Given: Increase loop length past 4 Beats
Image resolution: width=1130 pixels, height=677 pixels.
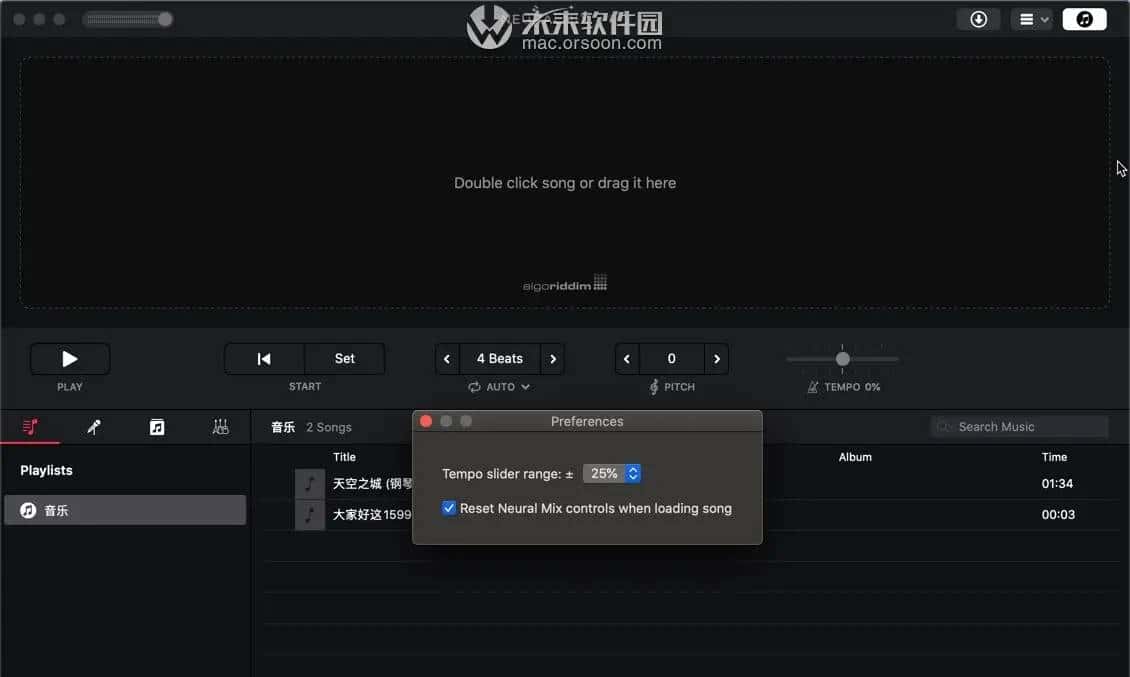Looking at the screenshot, I should coord(553,359).
